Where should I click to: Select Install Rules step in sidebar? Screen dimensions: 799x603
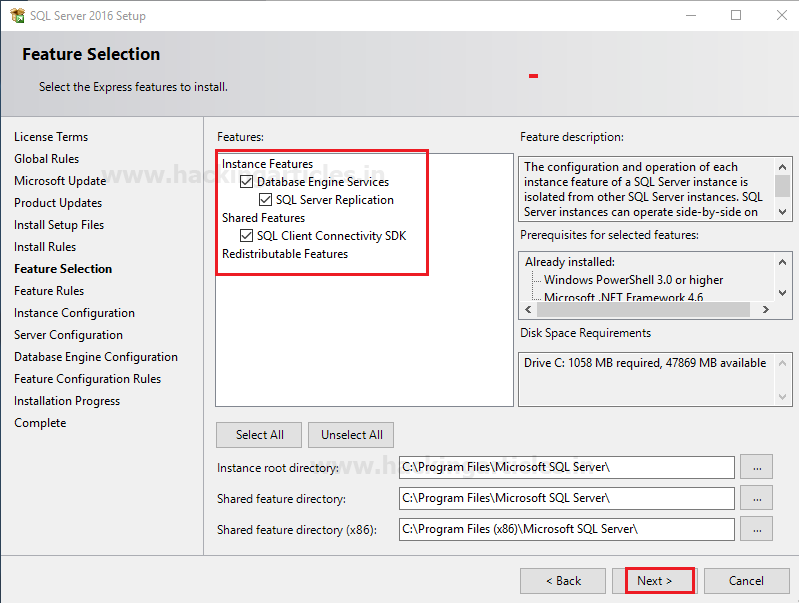(45, 247)
